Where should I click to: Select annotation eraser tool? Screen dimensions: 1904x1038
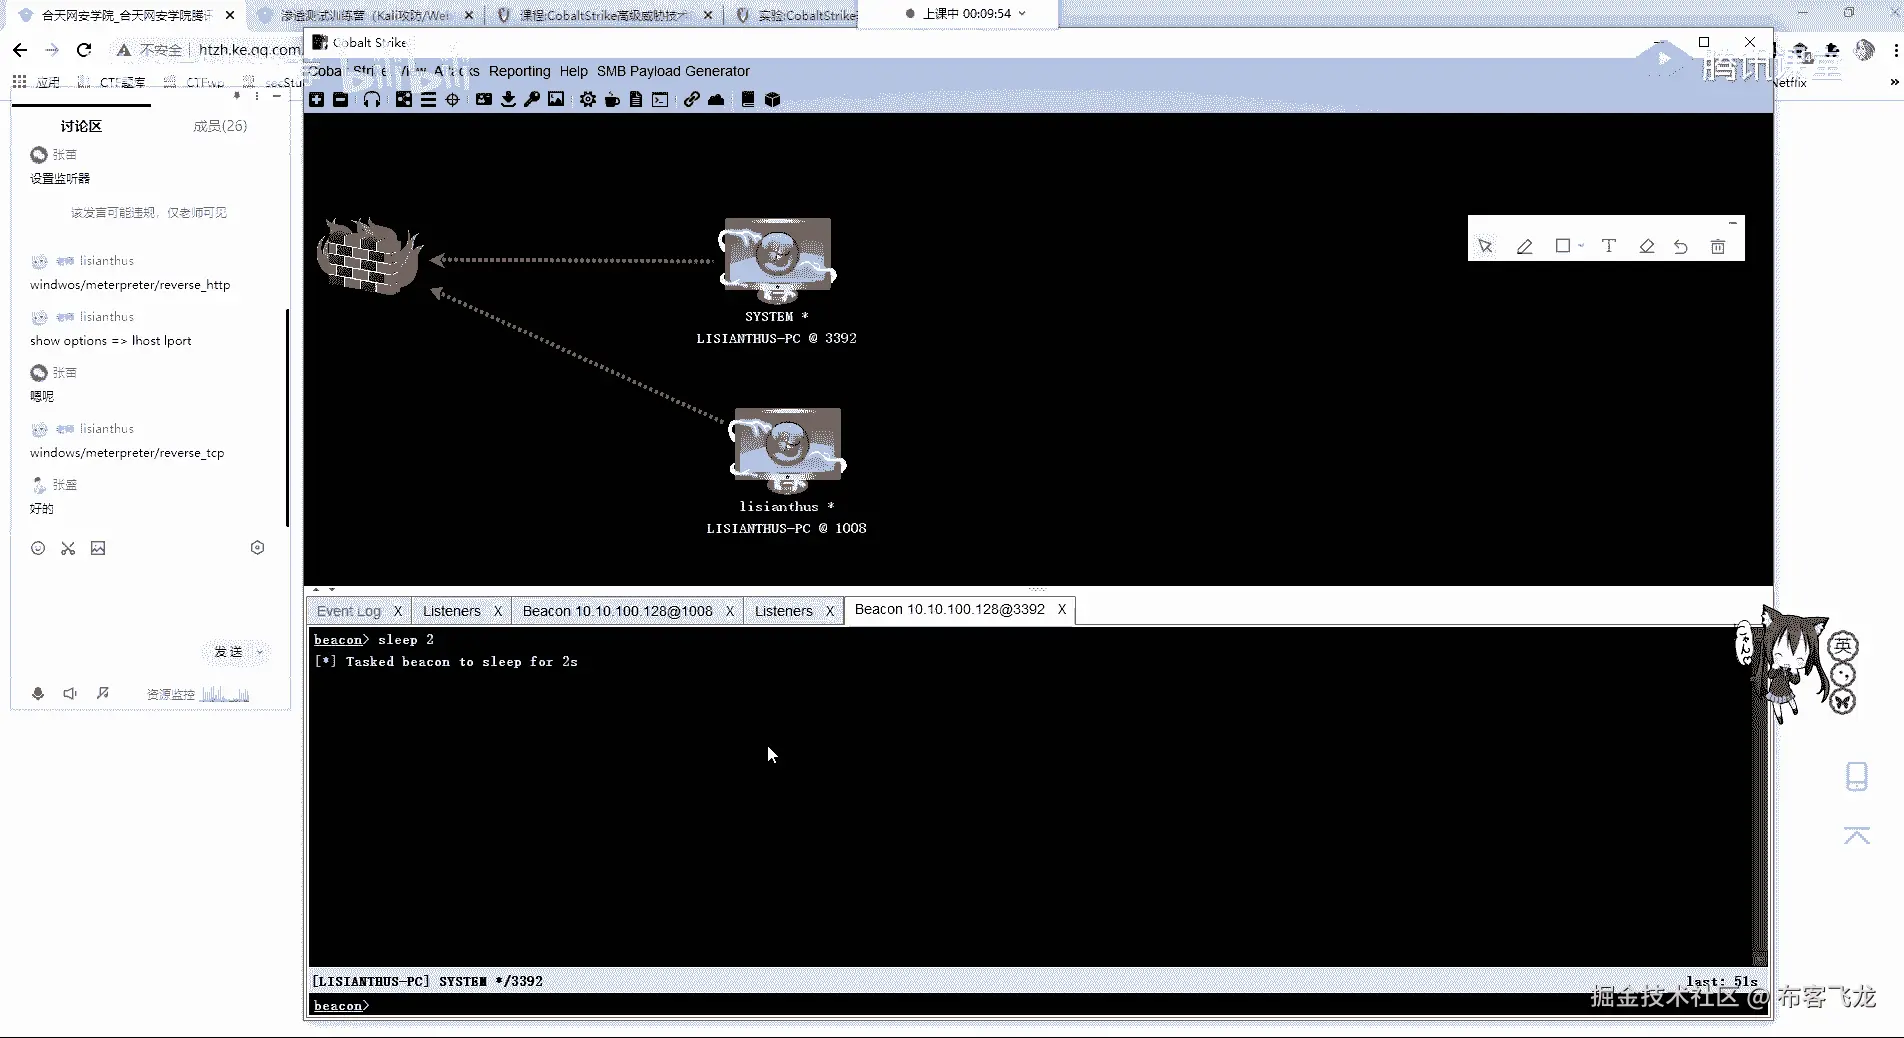click(x=1646, y=246)
